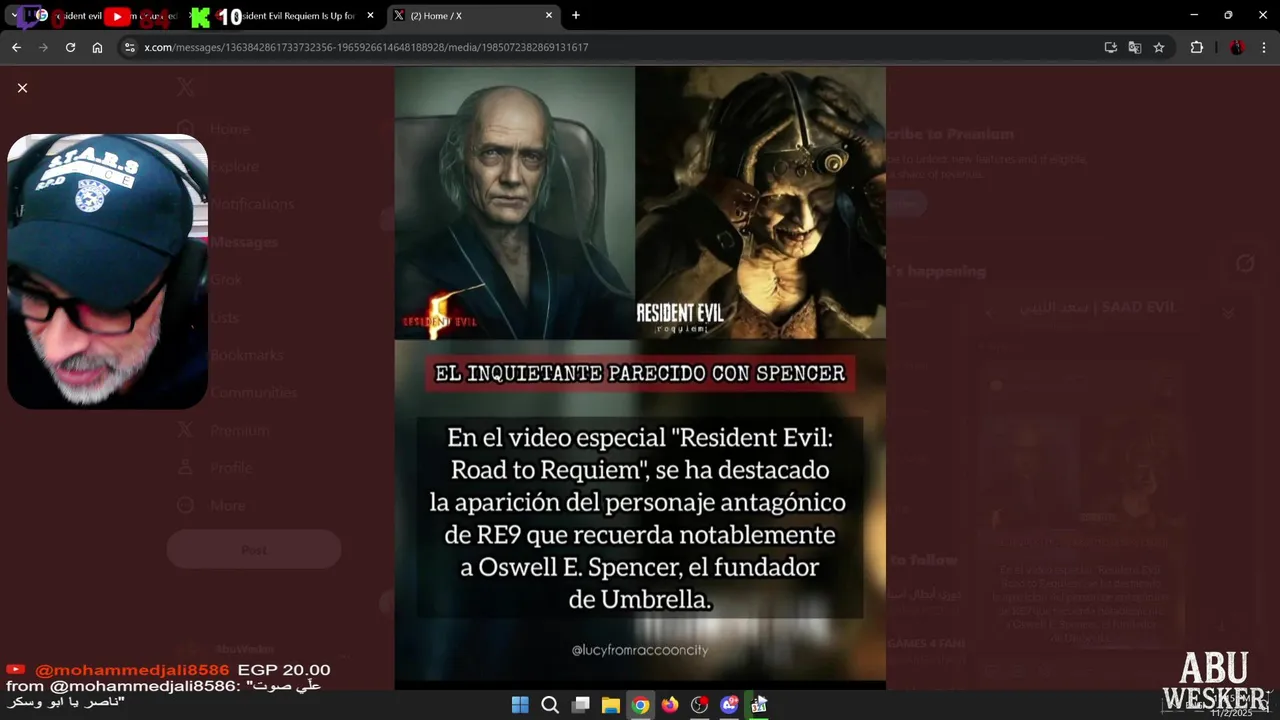Open the Chrome profile avatar
This screenshot has width=1280, height=720.
point(1237,47)
